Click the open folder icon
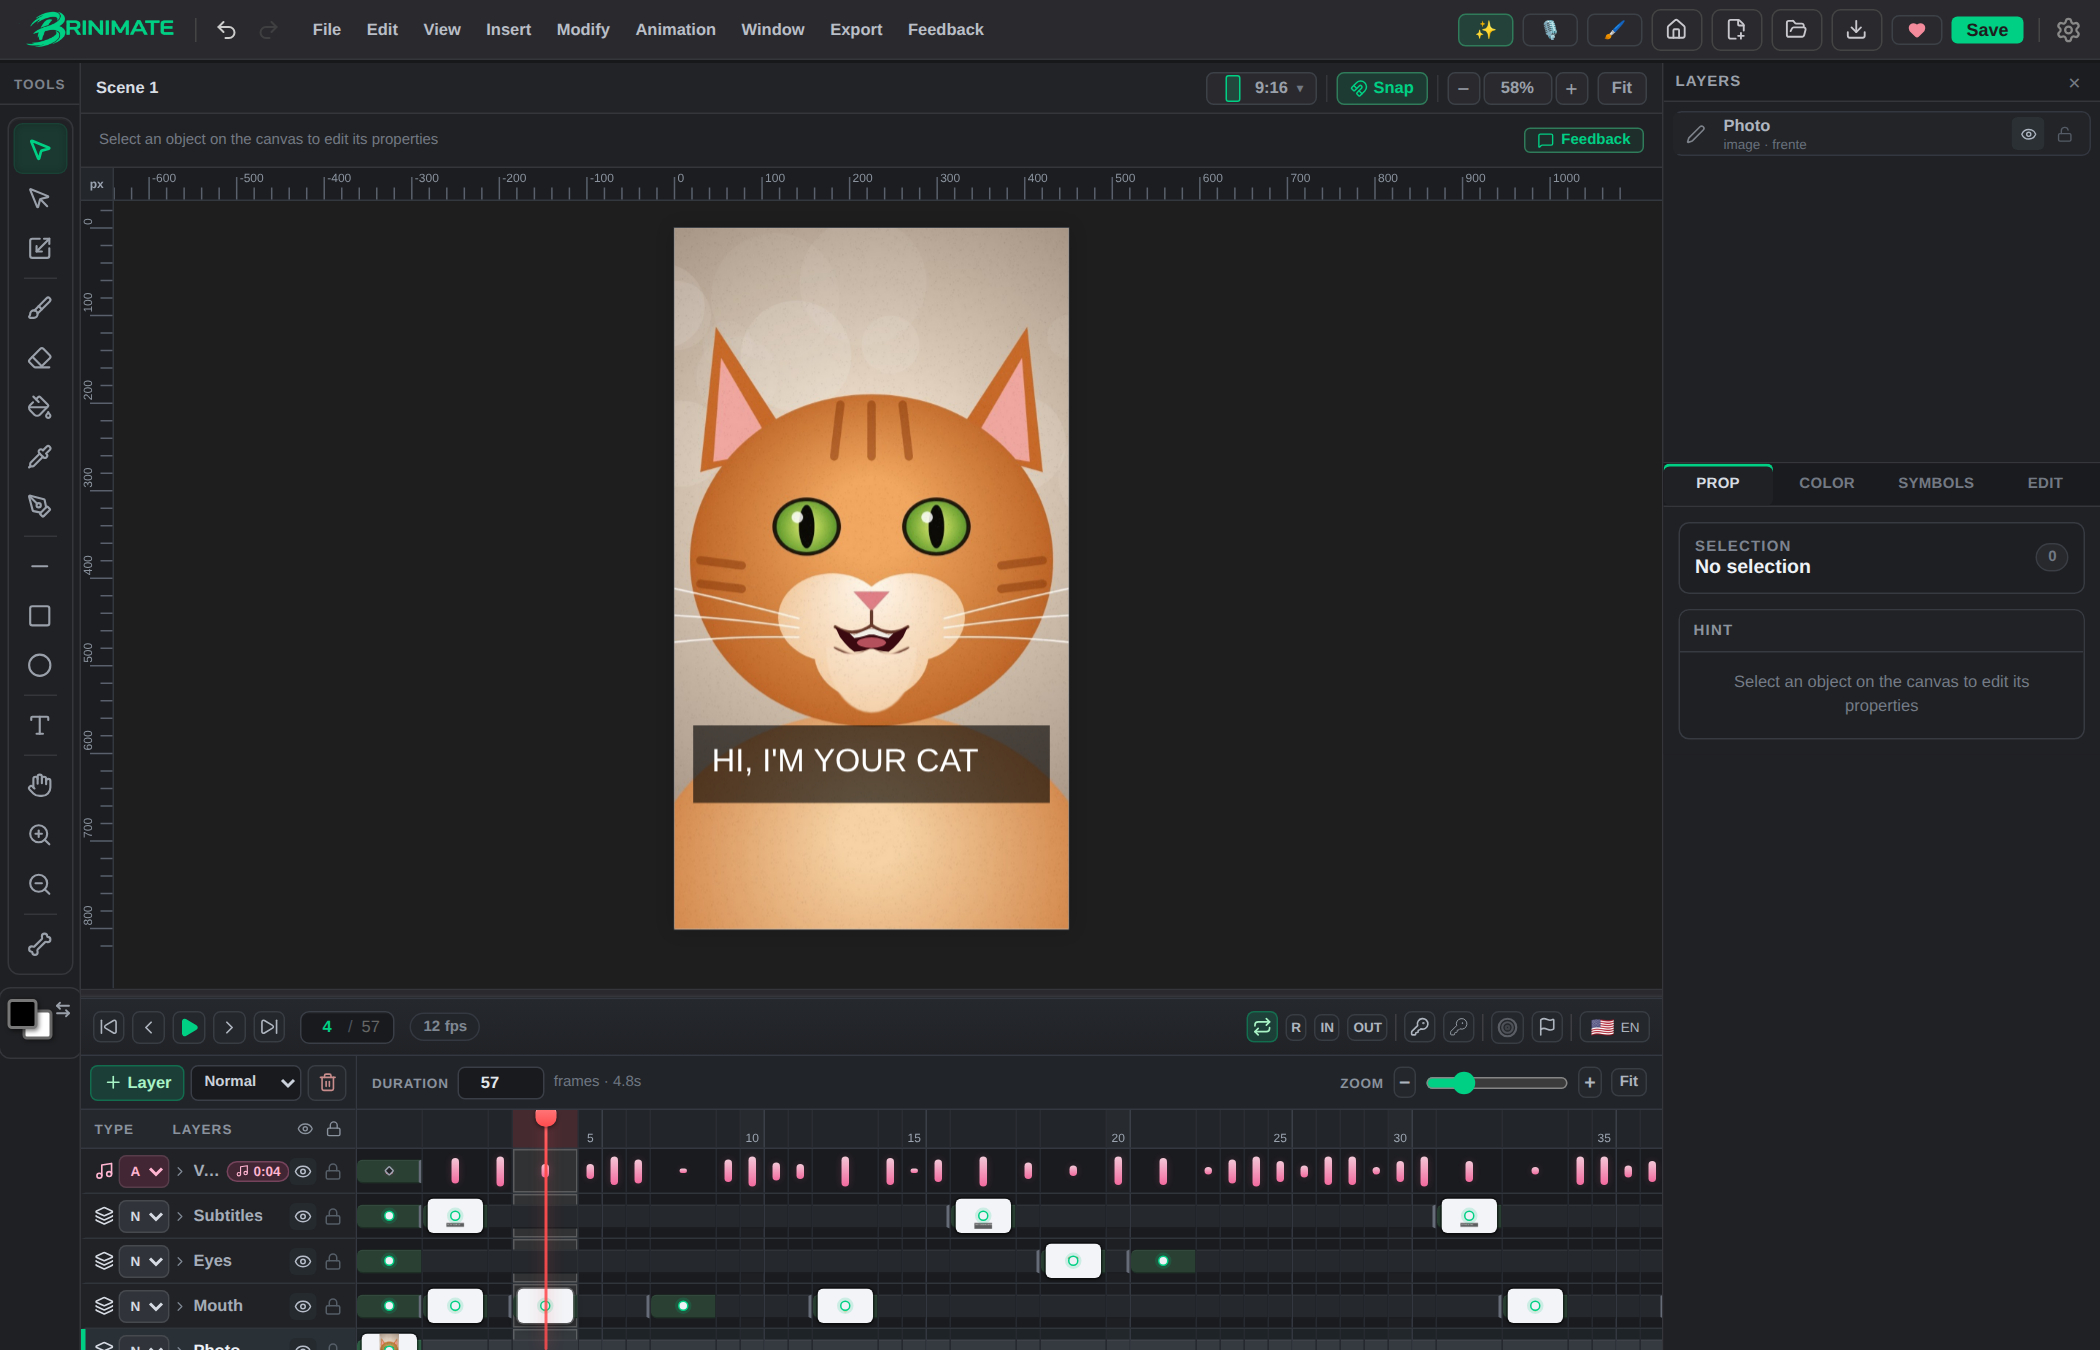The height and width of the screenshot is (1350, 2100). 1796,30
